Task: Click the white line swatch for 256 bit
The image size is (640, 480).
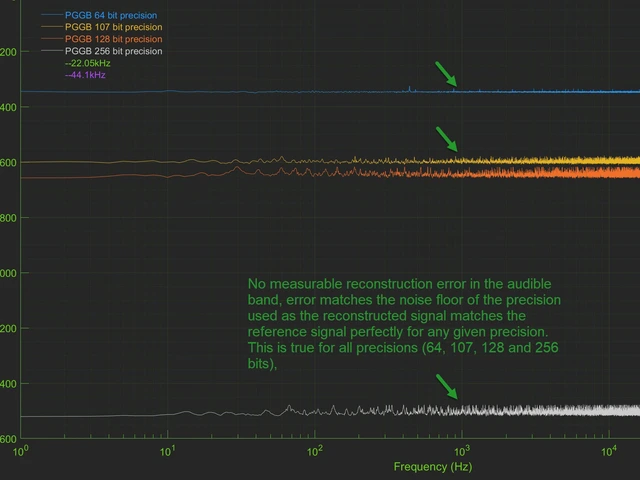Action: pyautogui.click(x=52, y=51)
